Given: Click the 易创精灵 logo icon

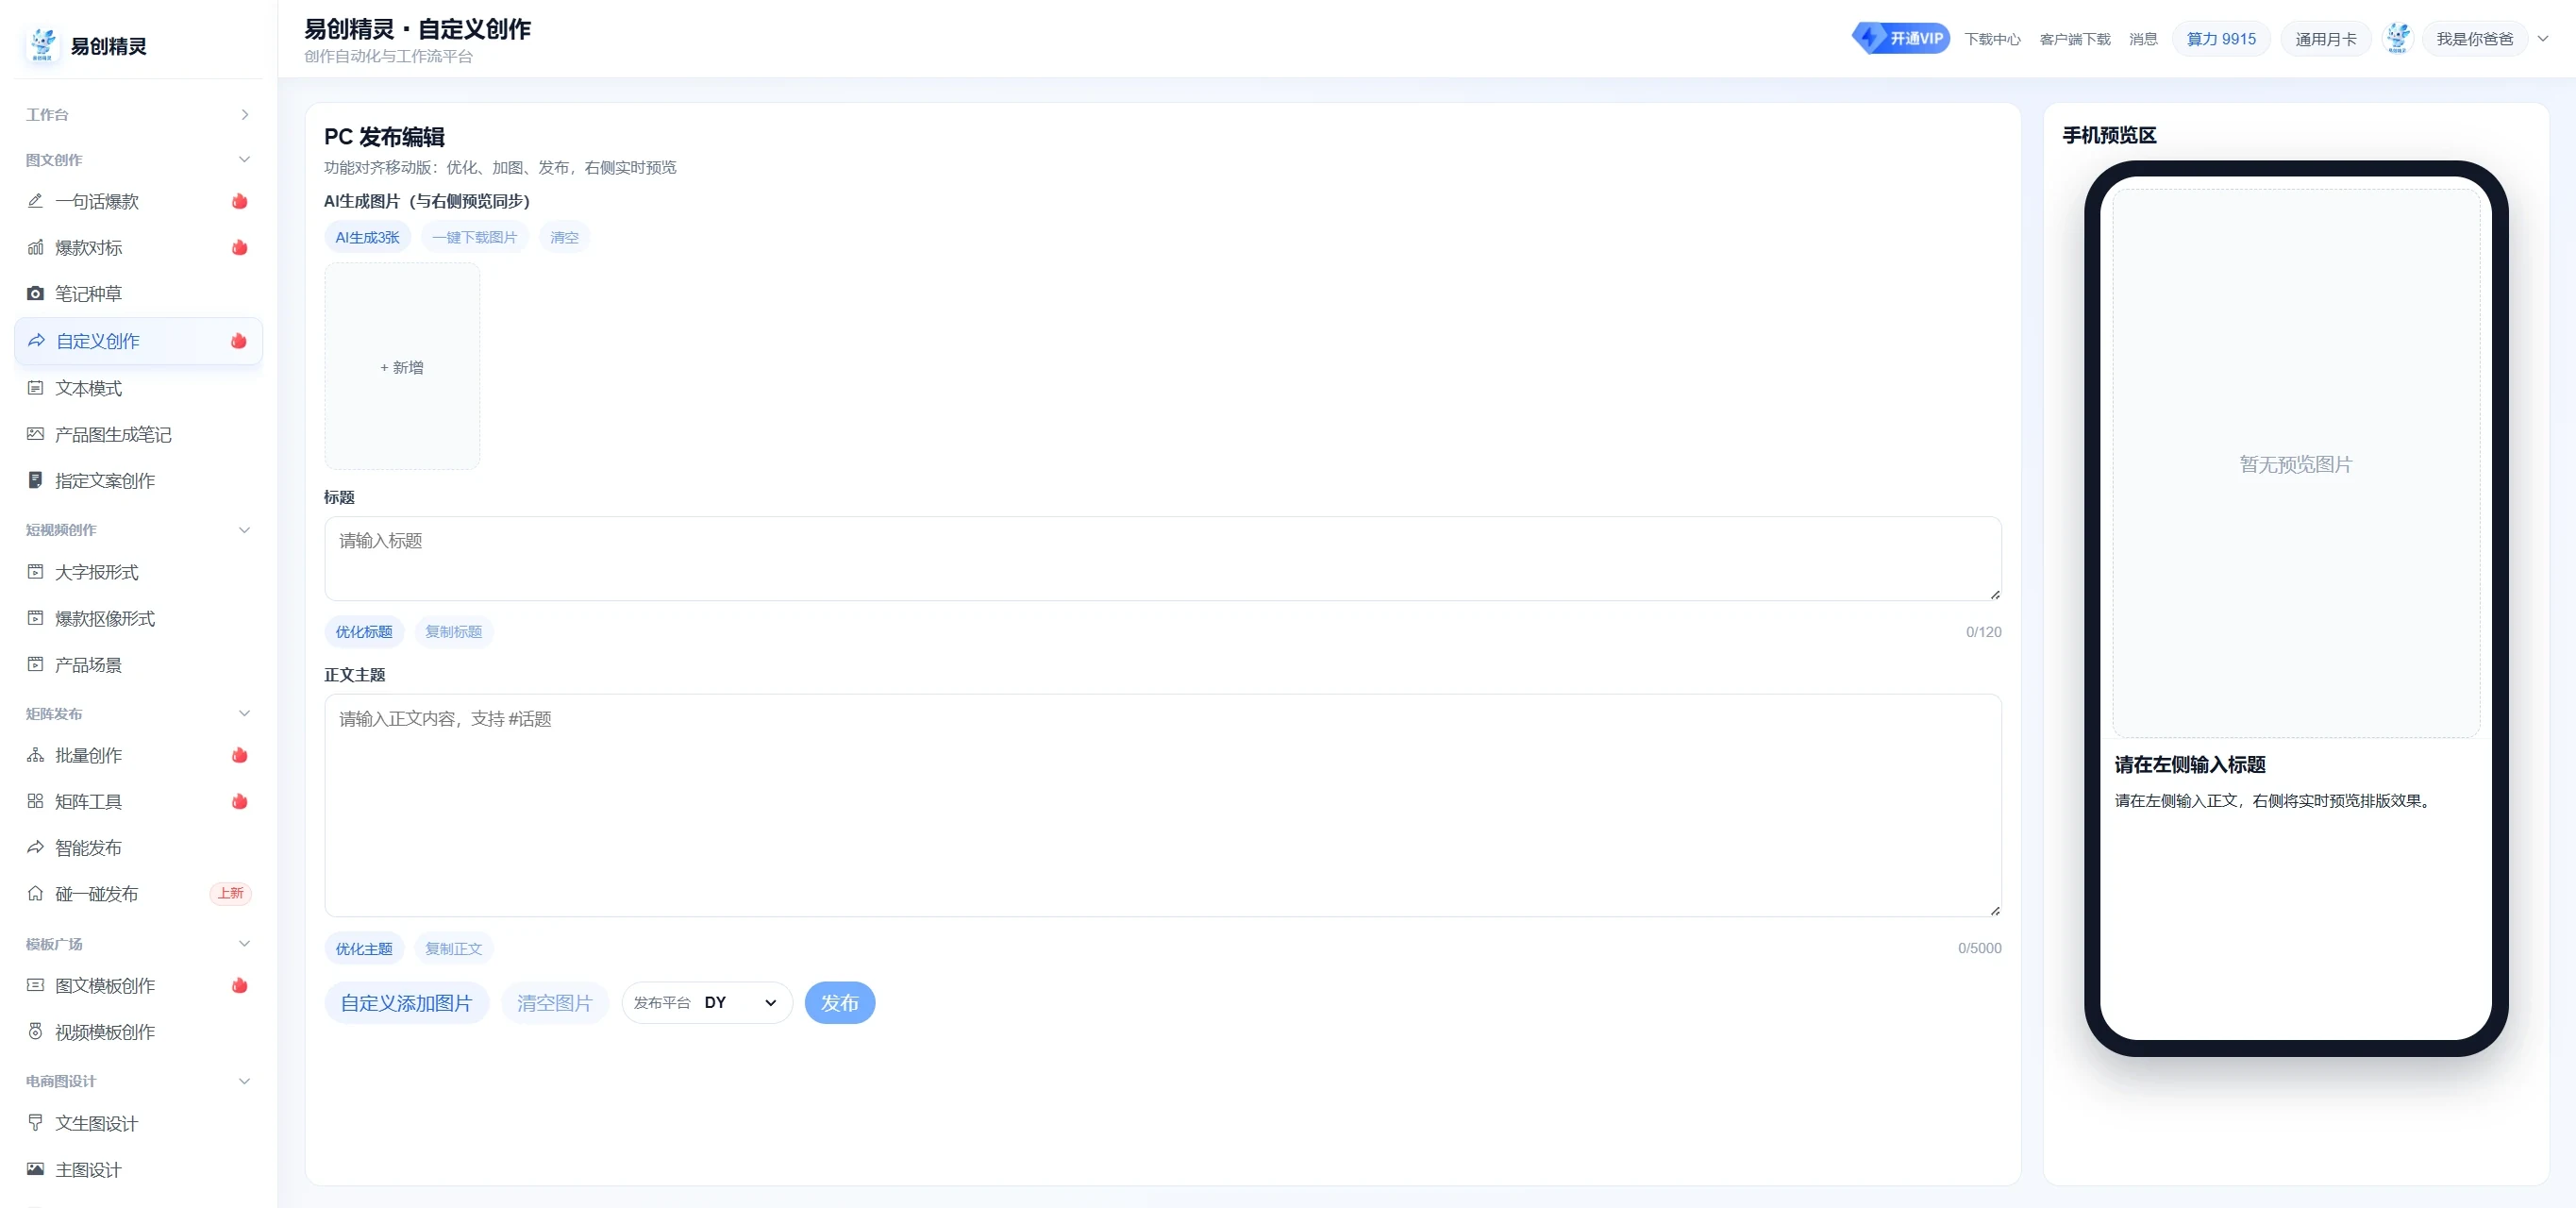Looking at the screenshot, I should click(42, 45).
